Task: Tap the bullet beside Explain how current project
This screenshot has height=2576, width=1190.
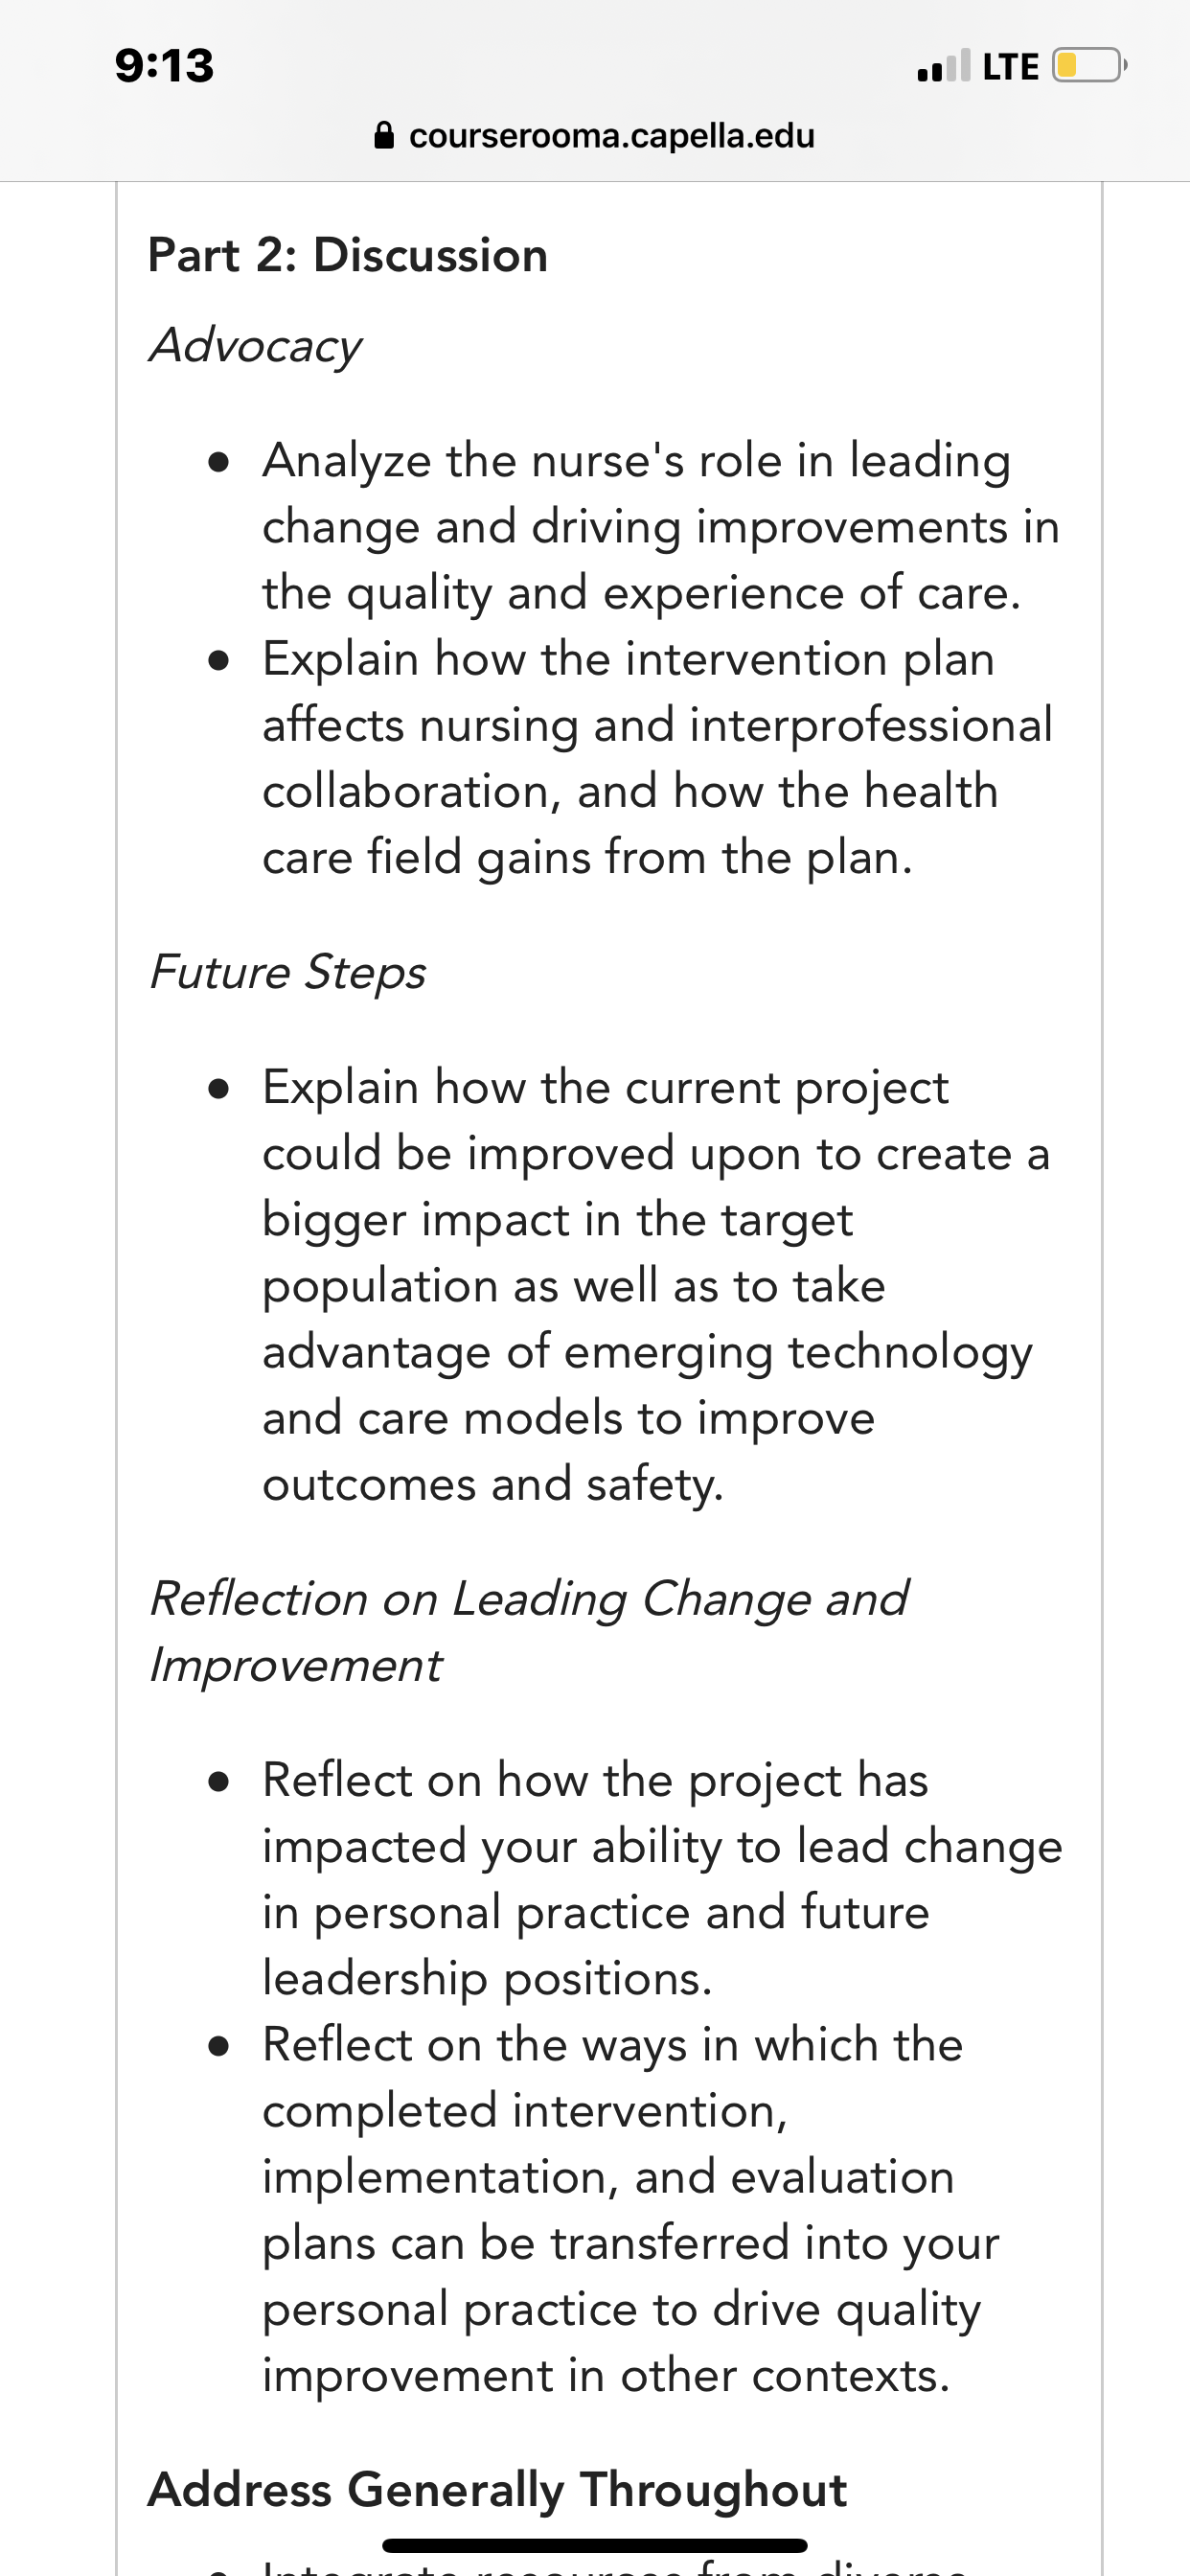Action: point(220,1089)
